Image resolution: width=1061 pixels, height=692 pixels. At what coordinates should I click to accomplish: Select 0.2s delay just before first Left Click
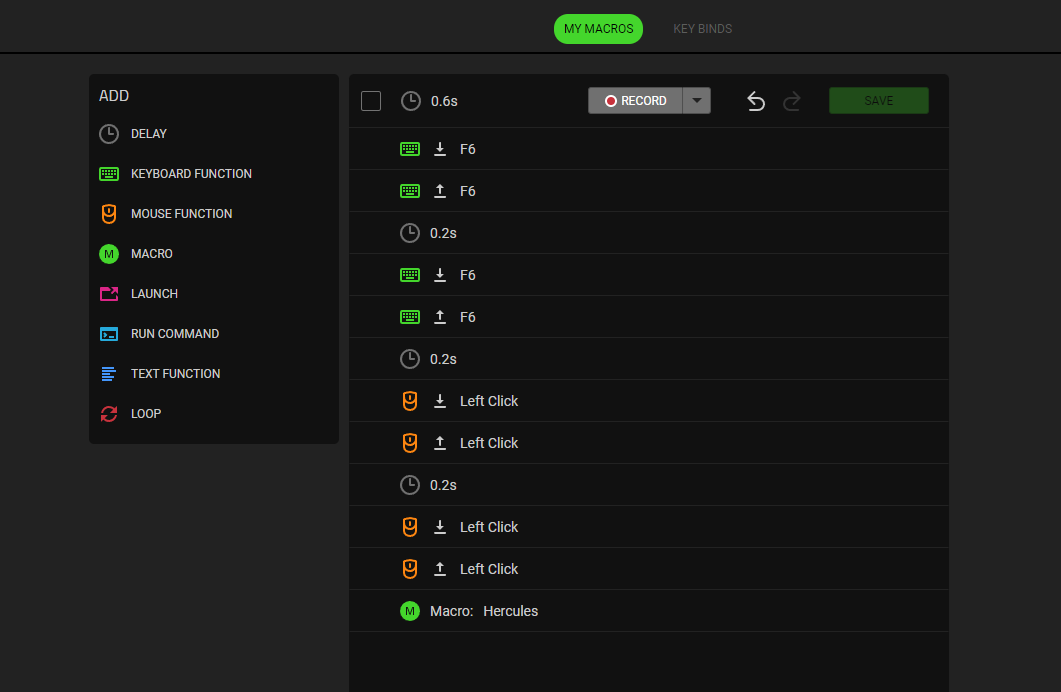tap(648, 359)
